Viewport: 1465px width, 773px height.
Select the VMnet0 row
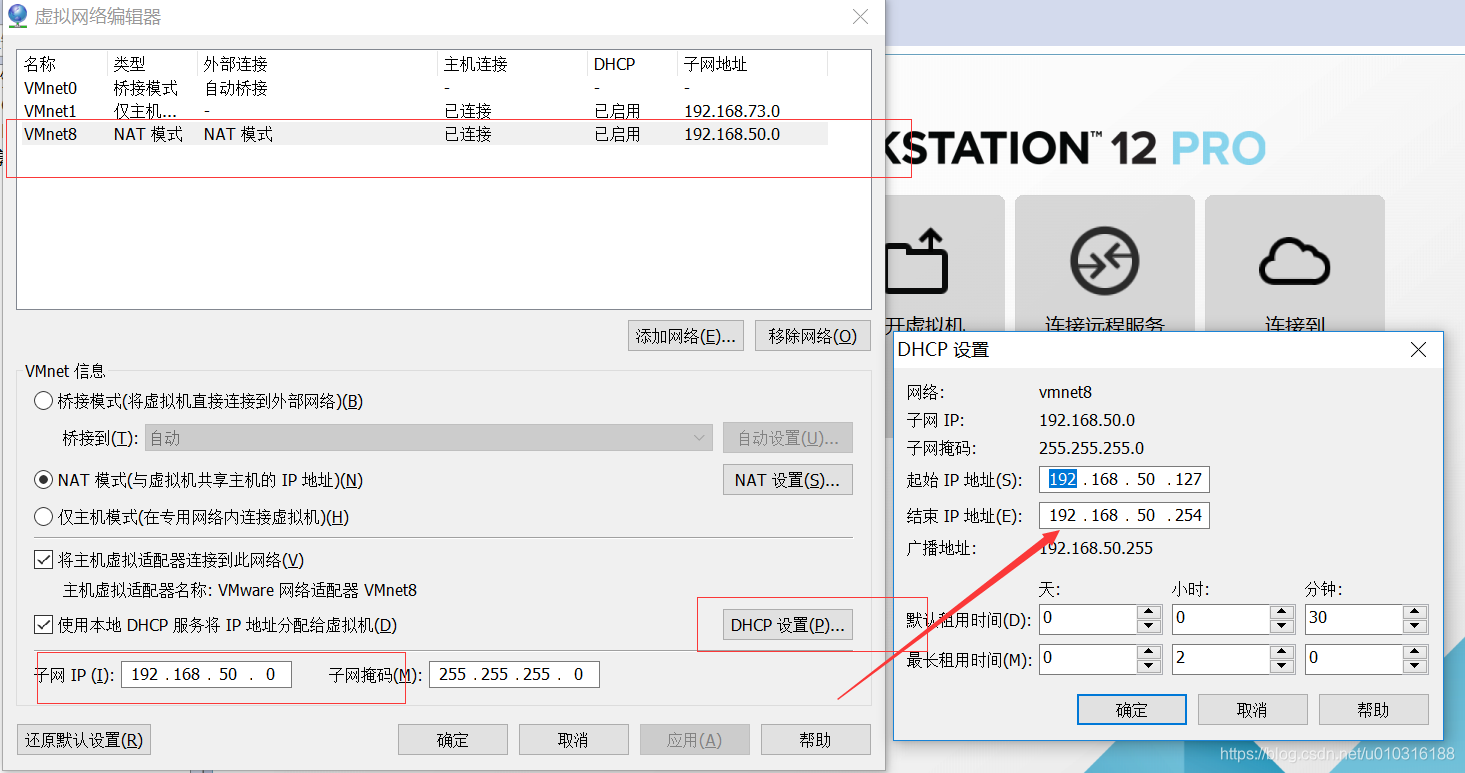(x=424, y=88)
